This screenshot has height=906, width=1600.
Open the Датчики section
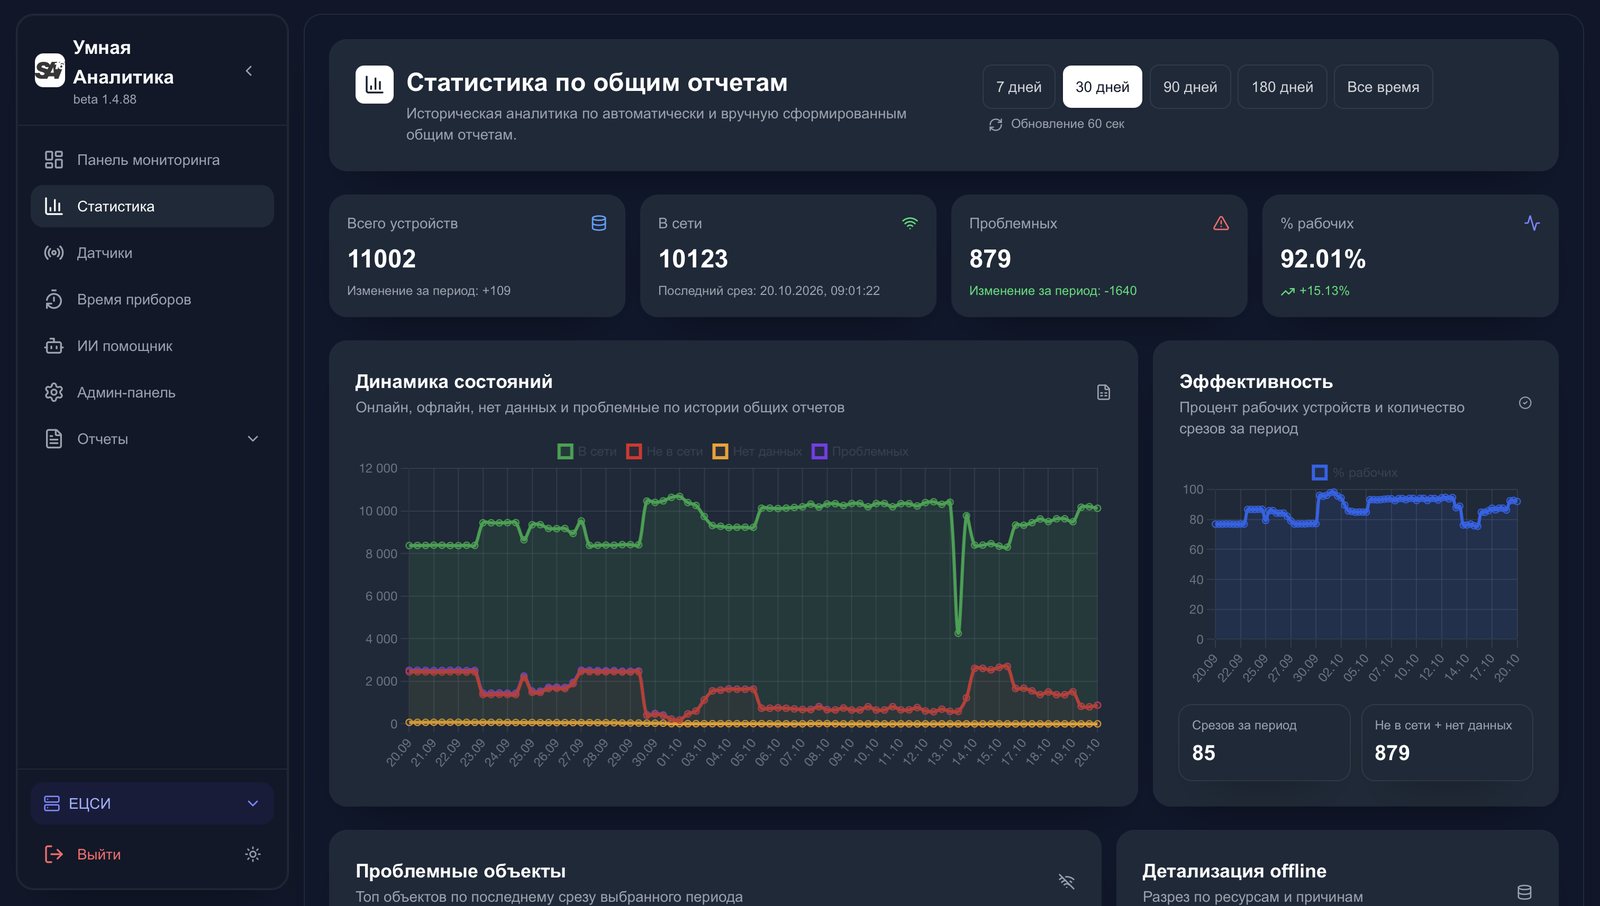click(x=152, y=253)
